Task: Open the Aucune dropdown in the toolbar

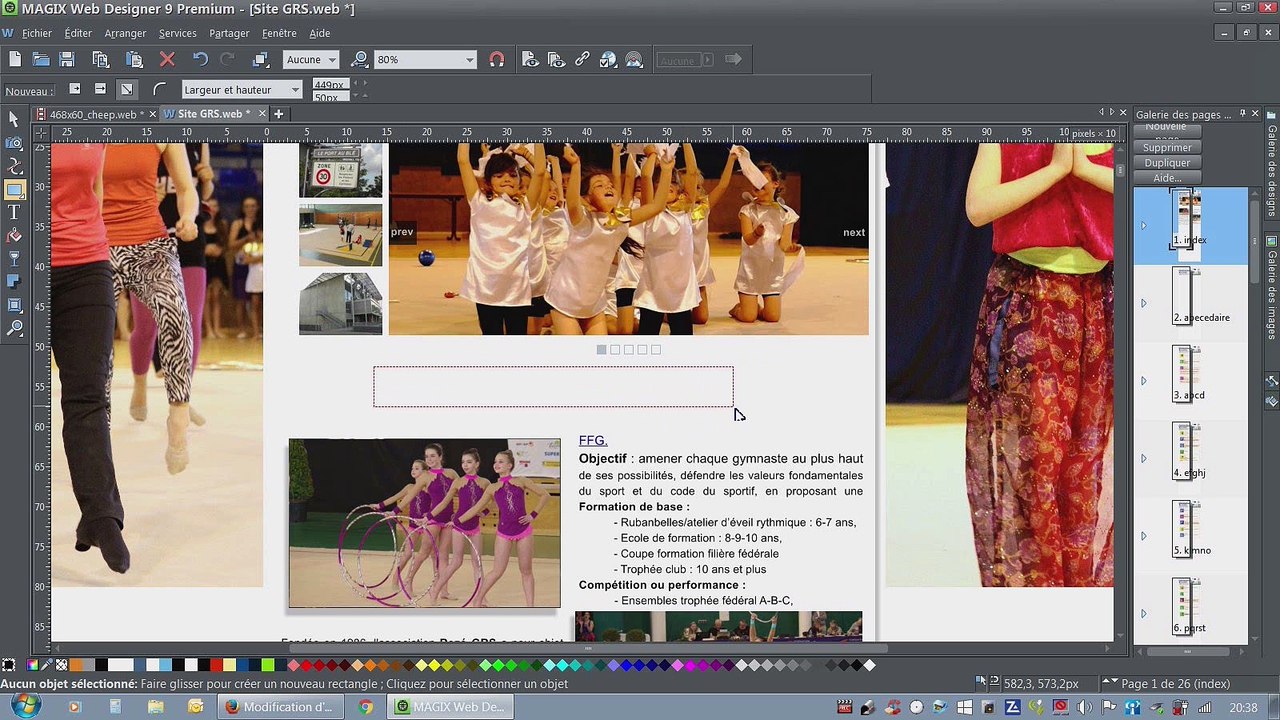Action: [311, 60]
